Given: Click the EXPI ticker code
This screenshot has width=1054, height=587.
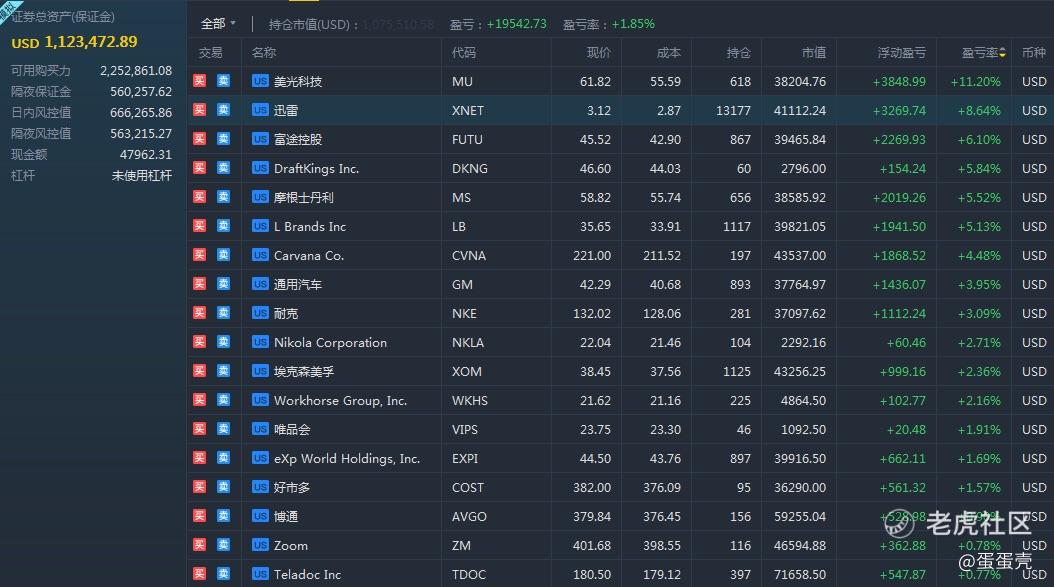Looking at the screenshot, I should click(x=465, y=459).
